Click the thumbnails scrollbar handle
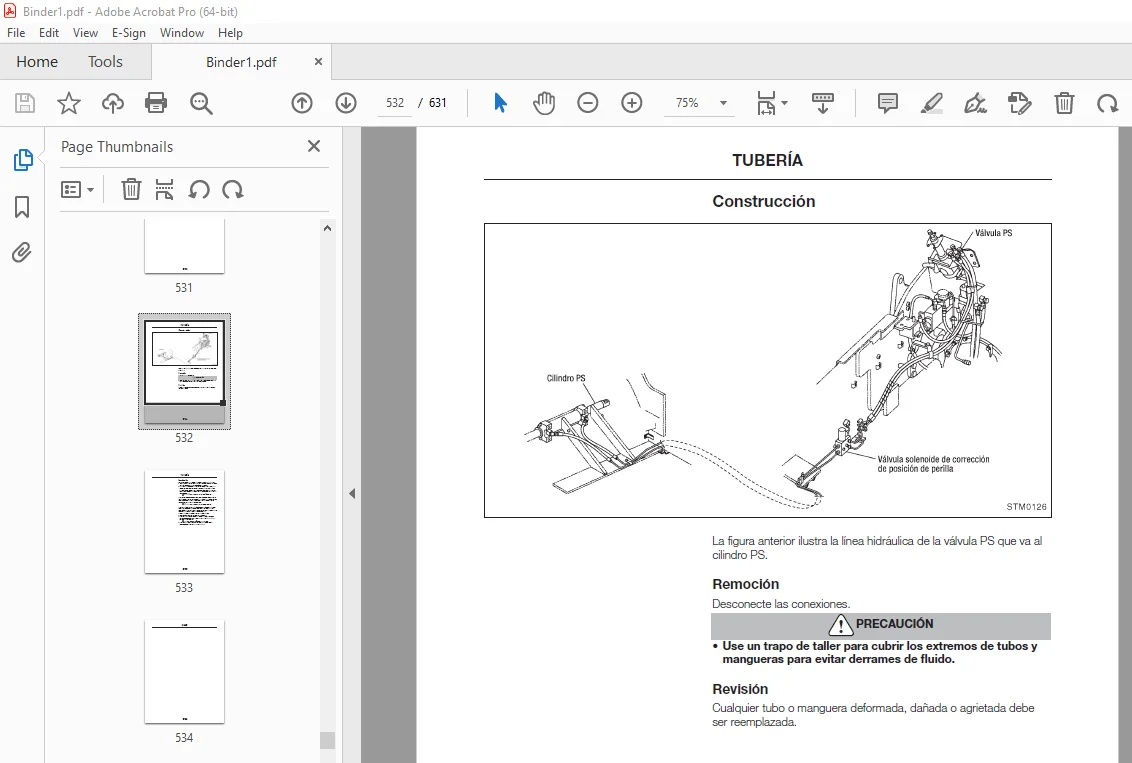The width and height of the screenshot is (1132, 763). [327, 741]
